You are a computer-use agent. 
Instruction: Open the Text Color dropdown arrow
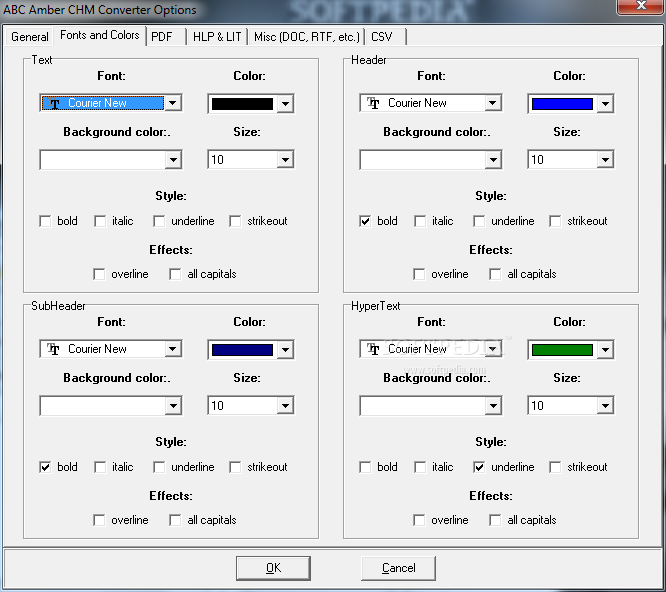coord(285,104)
